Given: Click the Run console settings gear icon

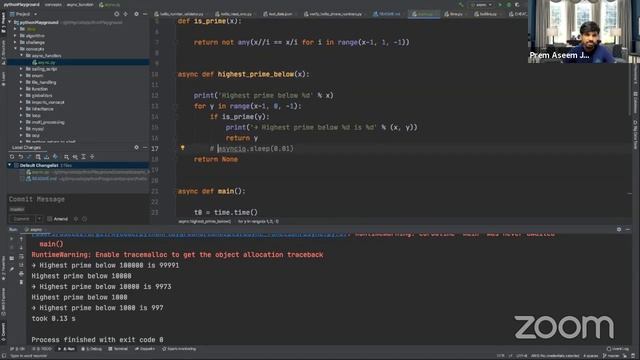Looking at the screenshot, I should pyautogui.click(x=619, y=229).
